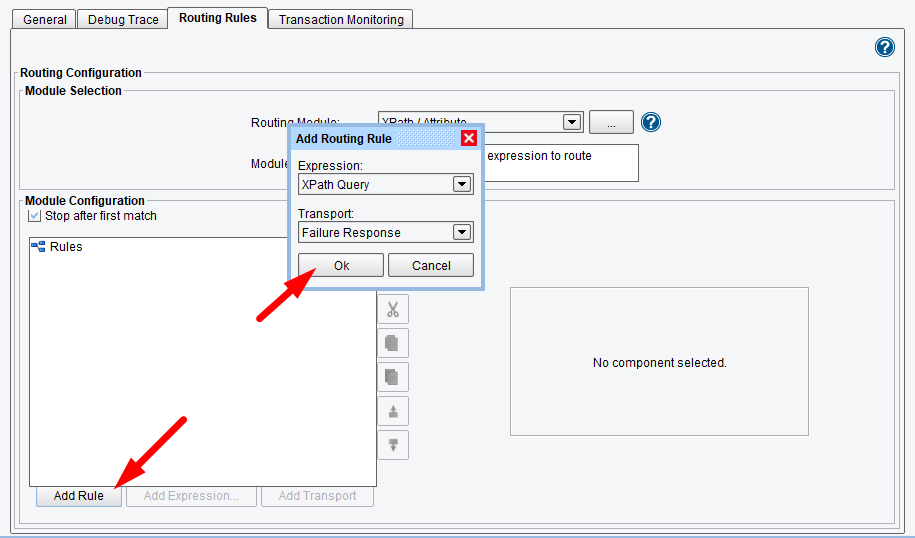Click the Add Rule button

(78, 496)
